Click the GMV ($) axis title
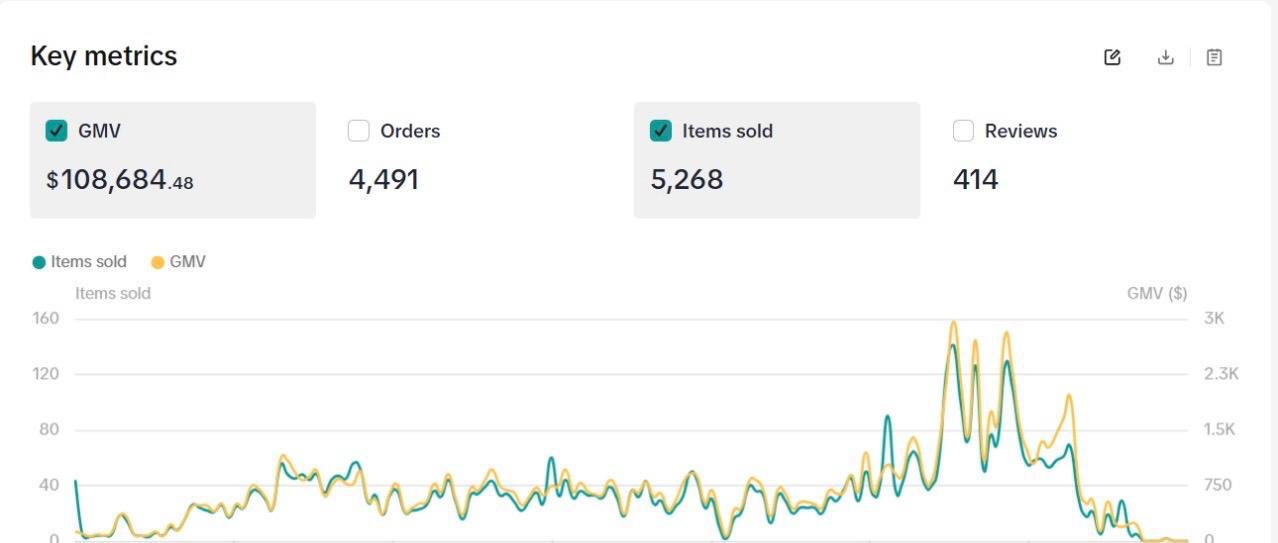 1157,293
